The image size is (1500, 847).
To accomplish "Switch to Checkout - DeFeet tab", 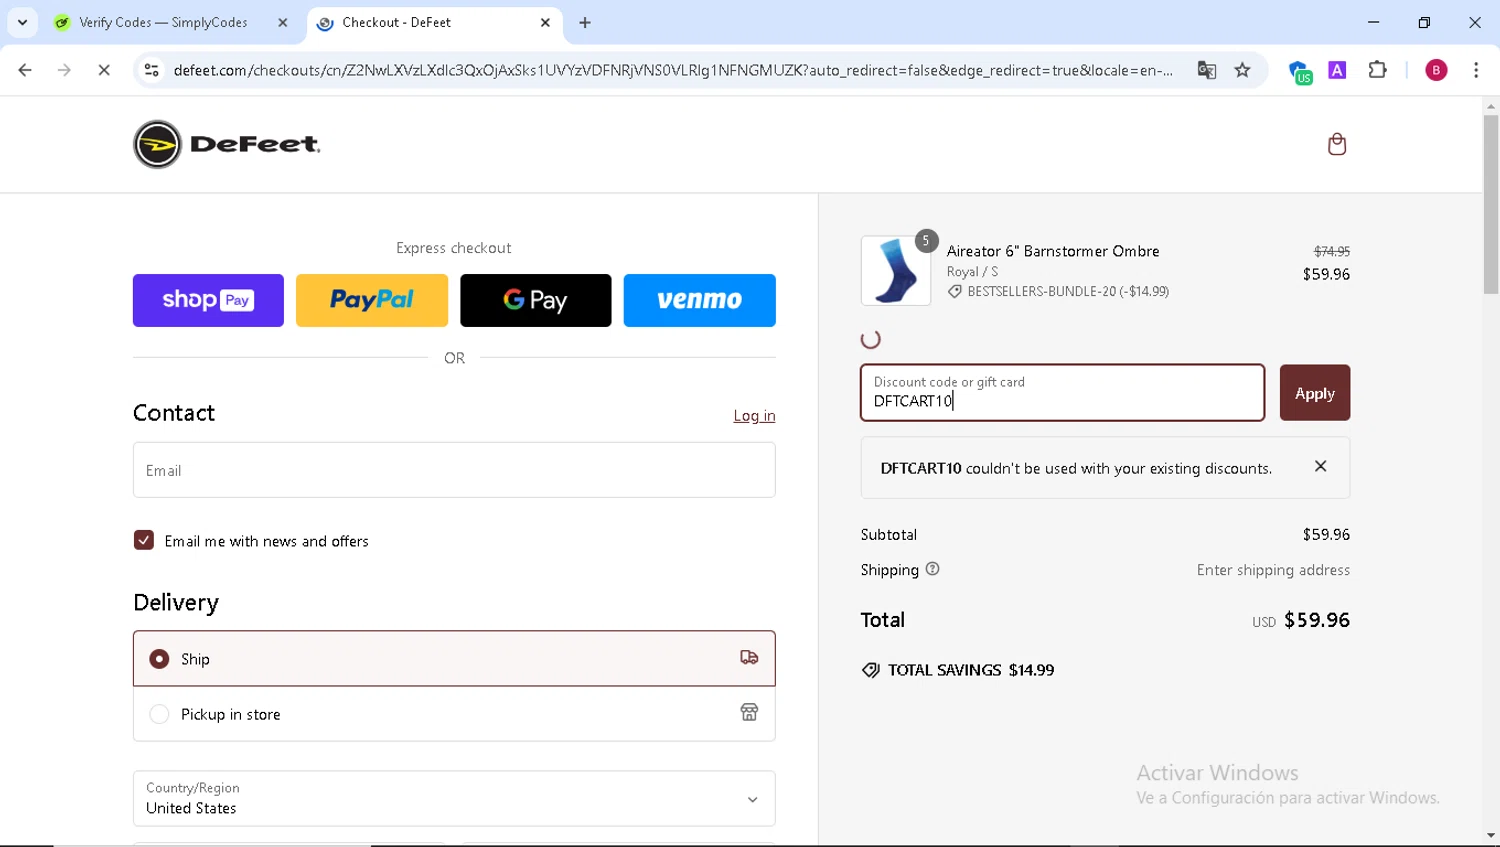I will pos(434,22).
